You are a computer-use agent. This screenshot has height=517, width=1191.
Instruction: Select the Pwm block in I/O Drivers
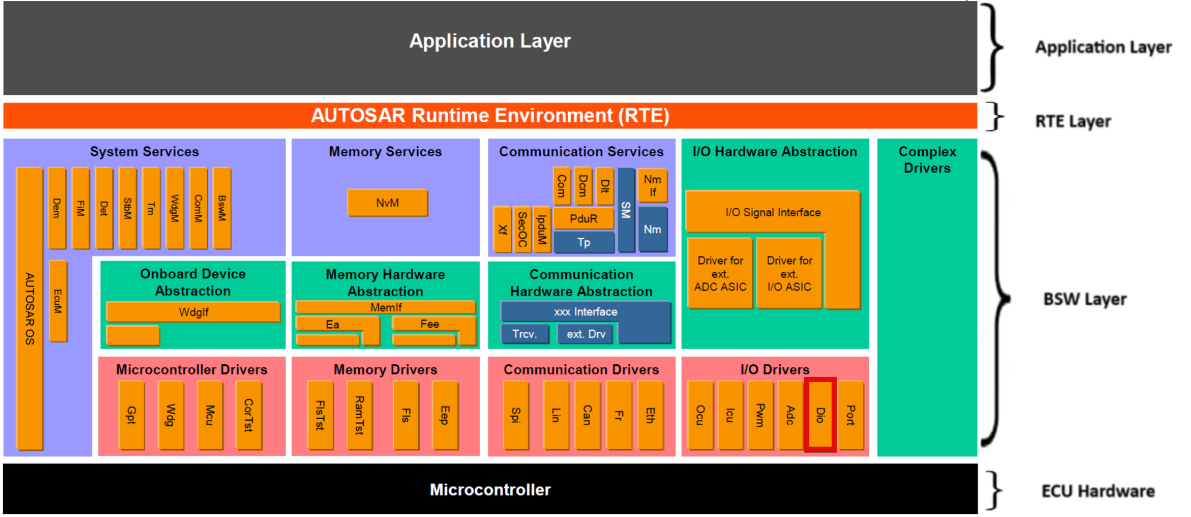coord(760,414)
